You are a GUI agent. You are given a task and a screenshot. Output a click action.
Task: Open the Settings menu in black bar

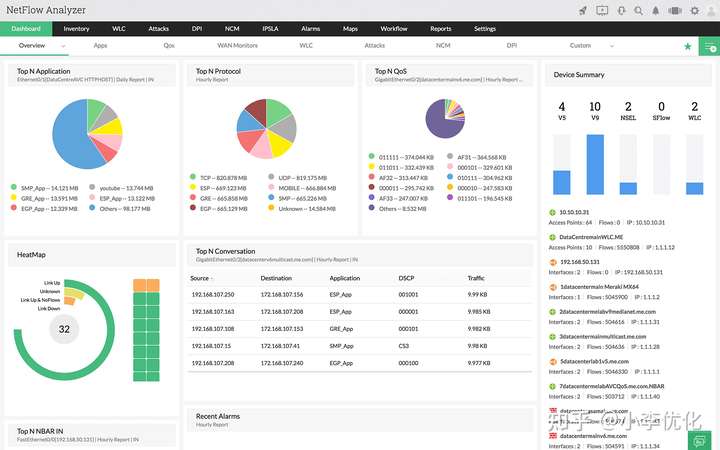click(485, 28)
